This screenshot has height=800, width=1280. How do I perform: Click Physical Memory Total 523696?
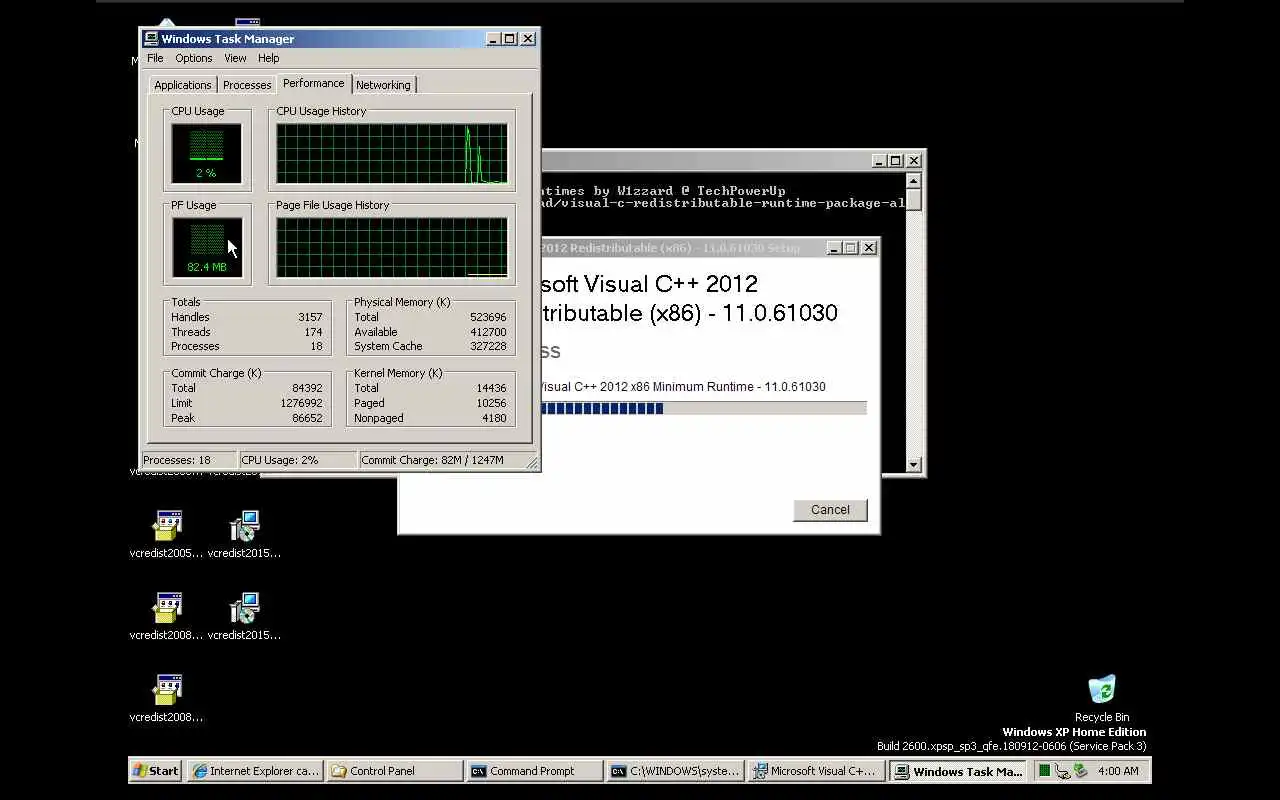point(488,317)
